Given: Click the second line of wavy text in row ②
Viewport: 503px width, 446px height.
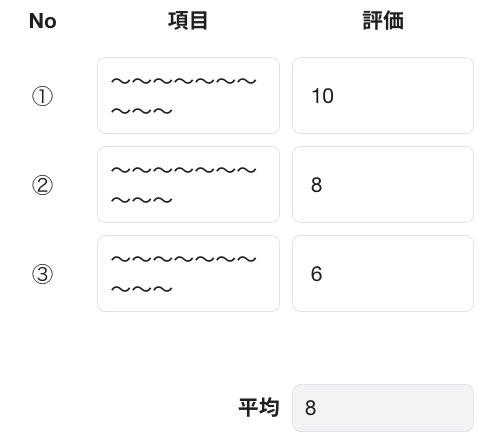Looking at the screenshot, I should (x=142, y=200).
